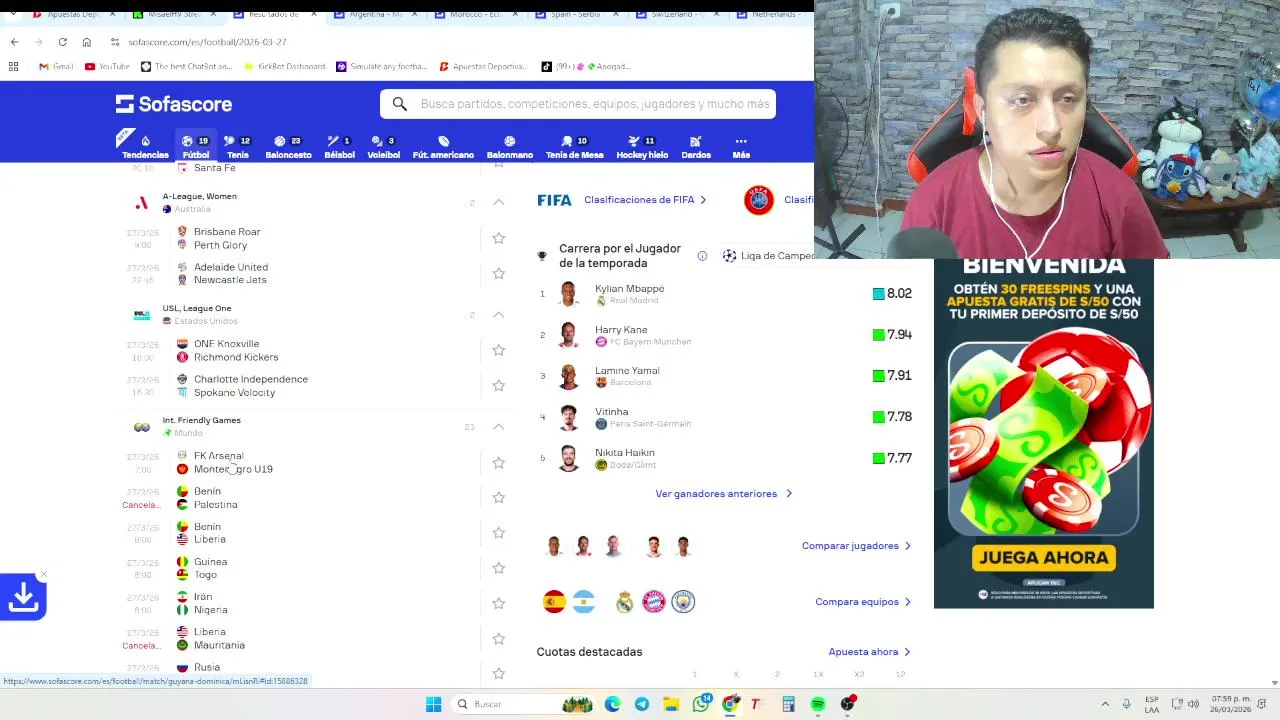Screen dimensions: 1280x720
Task: Open the Voleibol sport section
Action: [383, 147]
